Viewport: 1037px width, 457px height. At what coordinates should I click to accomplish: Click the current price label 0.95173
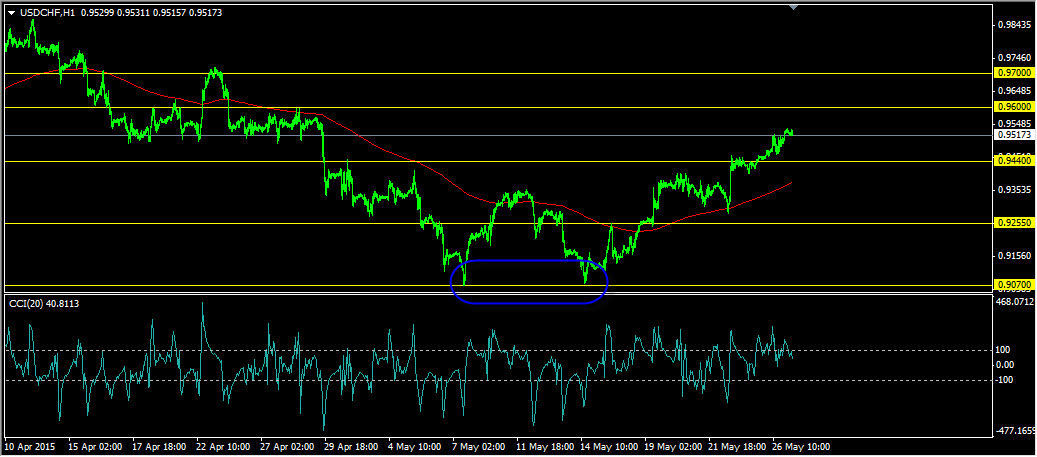[x=1014, y=135]
